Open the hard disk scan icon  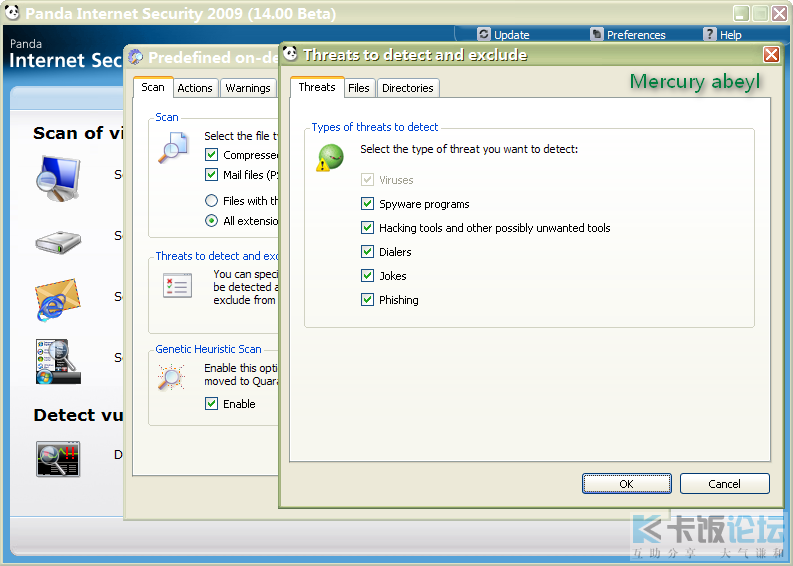click(58, 242)
